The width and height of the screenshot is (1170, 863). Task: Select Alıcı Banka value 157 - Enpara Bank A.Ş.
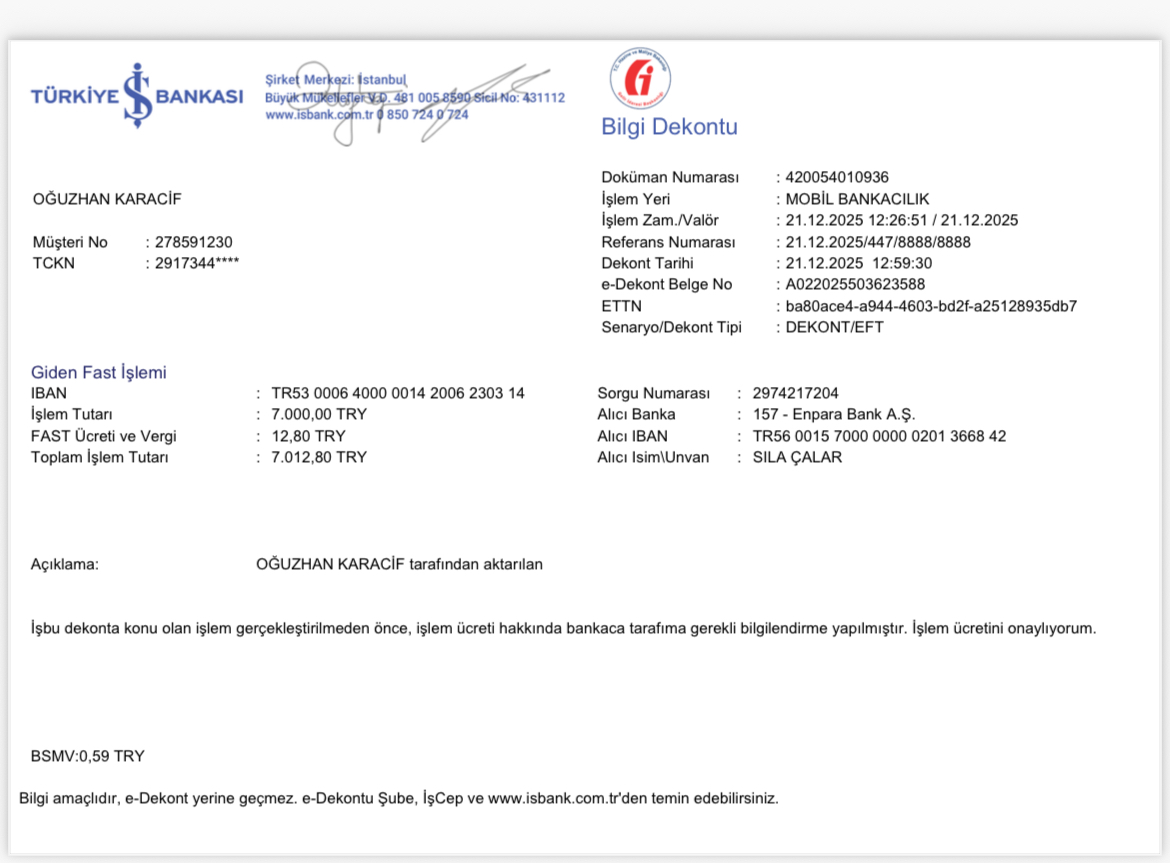(833, 415)
